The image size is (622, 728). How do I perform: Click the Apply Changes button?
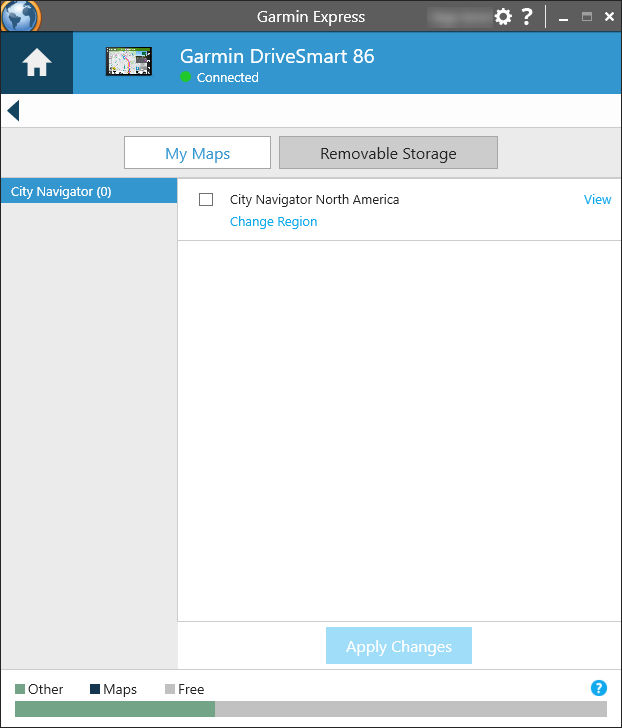tap(399, 646)
